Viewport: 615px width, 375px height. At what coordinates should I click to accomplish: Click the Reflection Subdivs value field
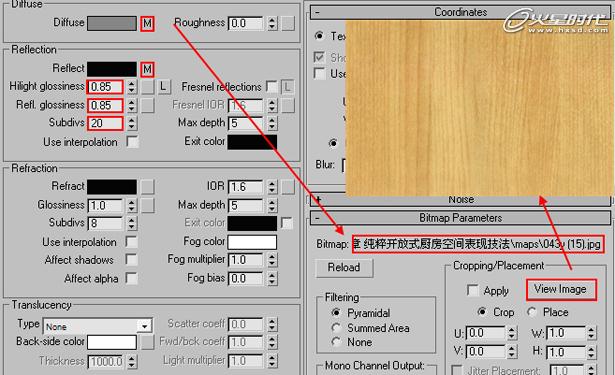point(106,123)
